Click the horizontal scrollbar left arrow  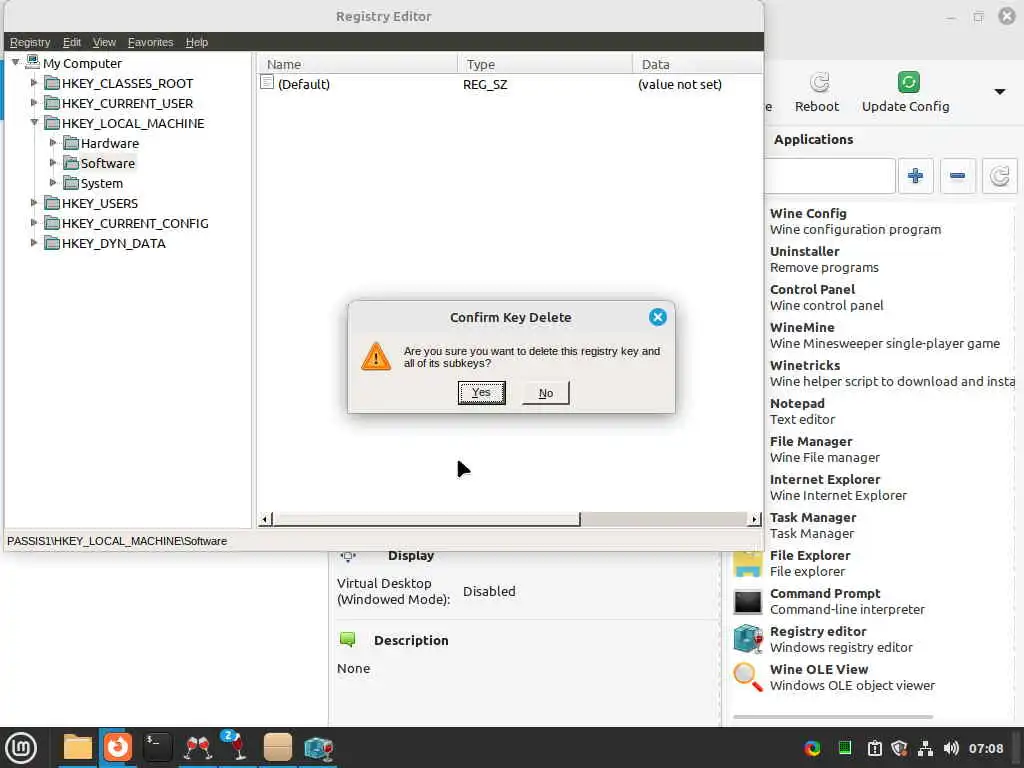[x=265, y=519]
